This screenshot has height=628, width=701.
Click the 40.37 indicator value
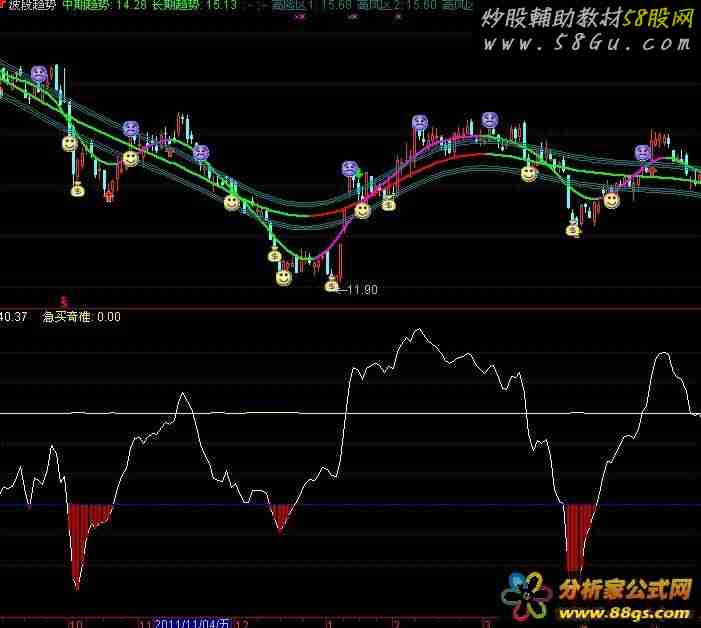13,317
